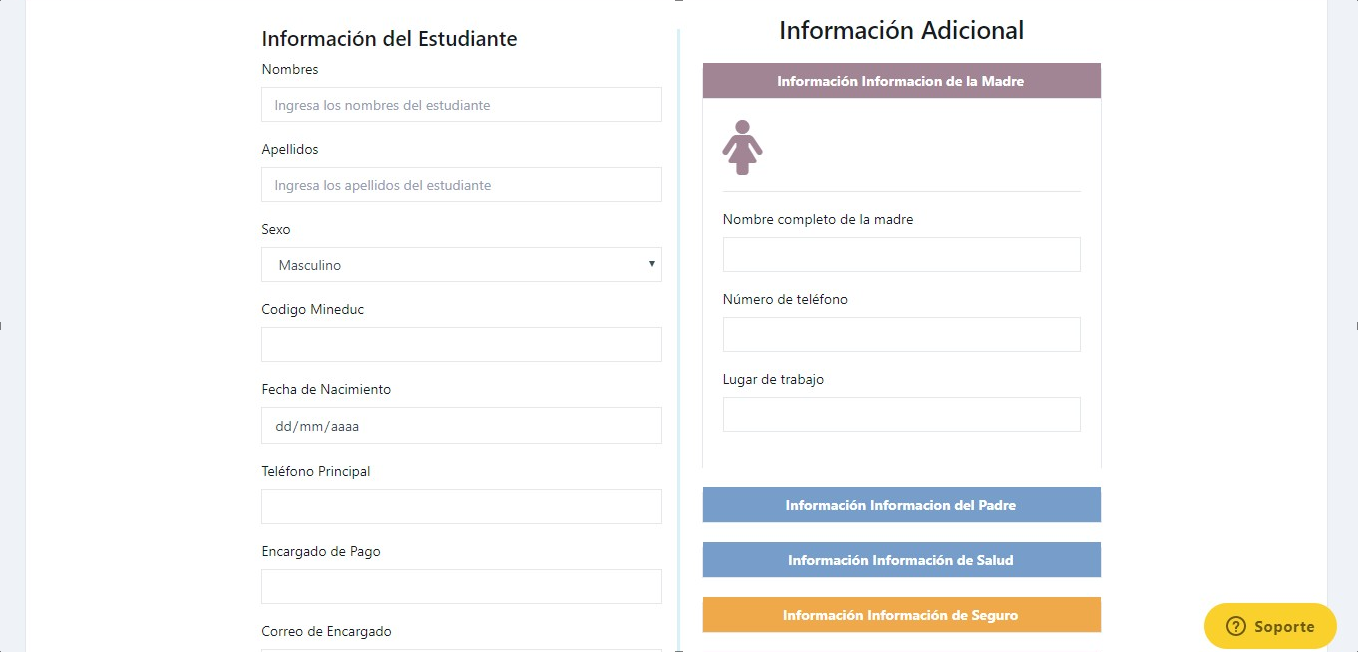1358x652 pixels.
Task: Collapse Información Informacion de la Madre header
Action: (x=901, y=81)
